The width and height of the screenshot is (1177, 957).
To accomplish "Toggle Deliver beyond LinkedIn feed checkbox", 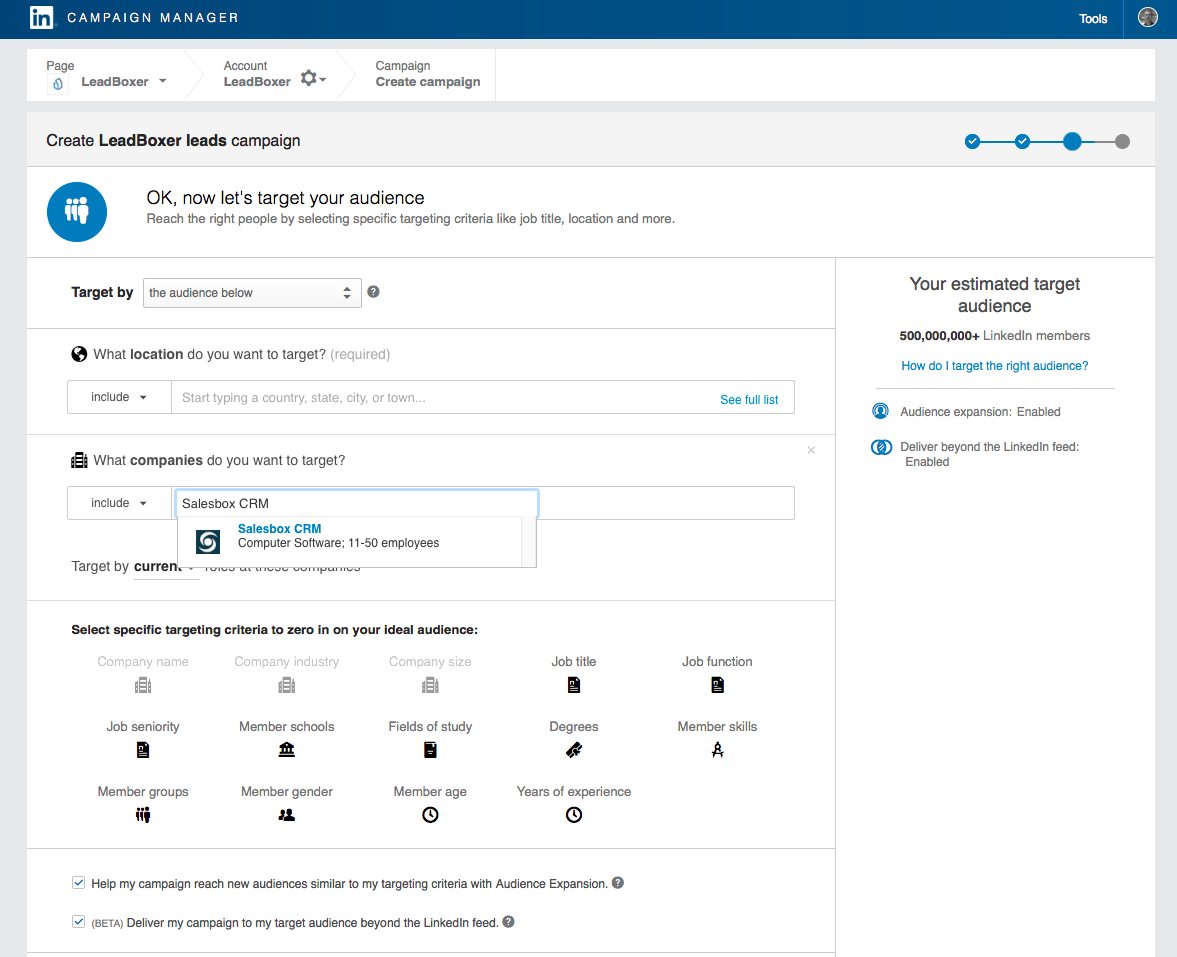I will 78,922.
